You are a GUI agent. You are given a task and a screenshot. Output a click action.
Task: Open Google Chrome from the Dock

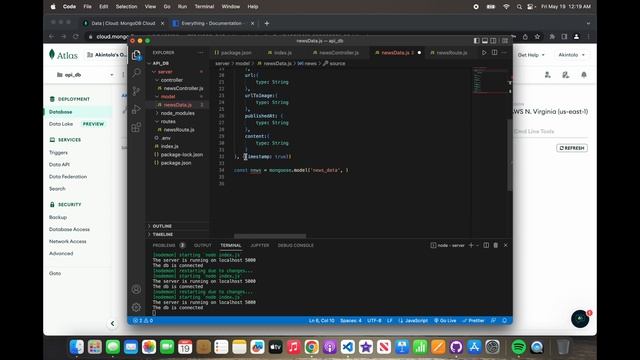point(311,347)
